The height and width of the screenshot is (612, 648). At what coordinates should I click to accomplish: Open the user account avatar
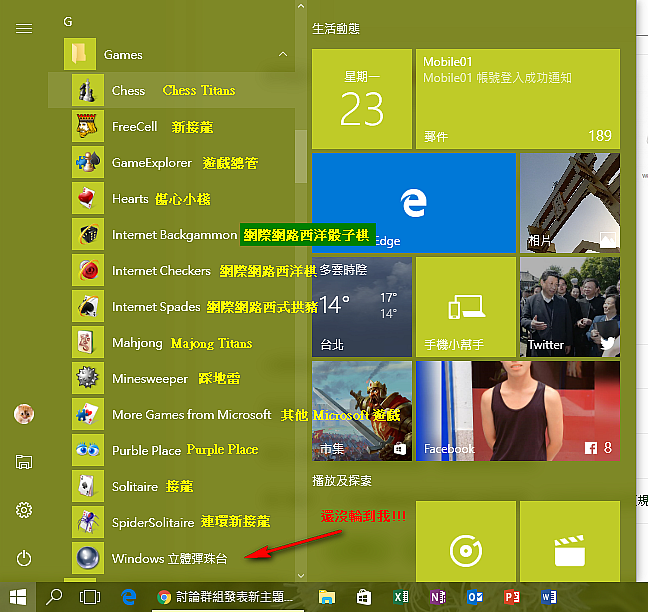[x=24, y=414]
